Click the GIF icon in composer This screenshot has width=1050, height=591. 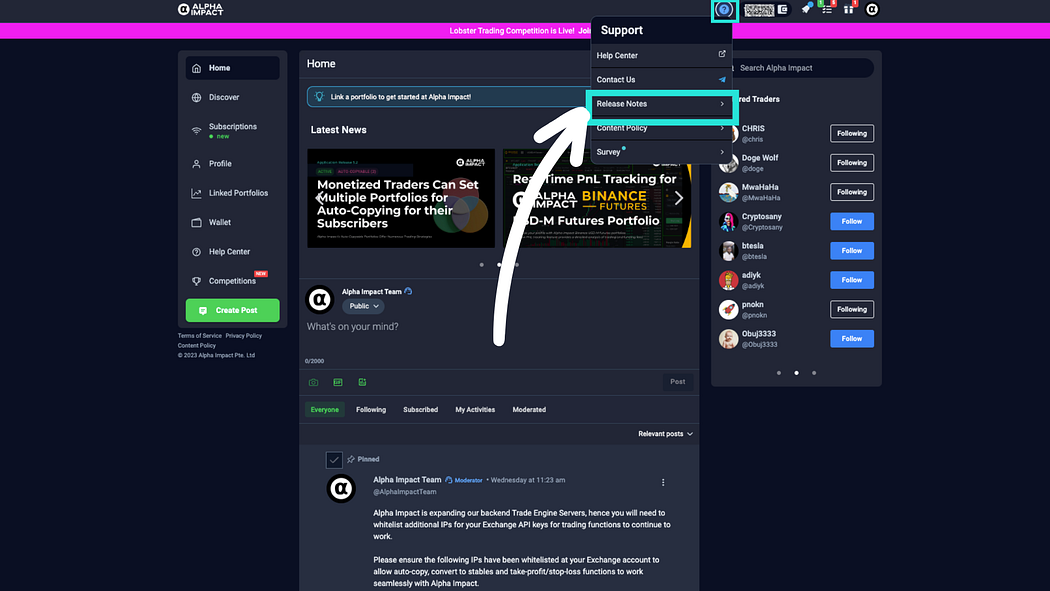point(338,382)
